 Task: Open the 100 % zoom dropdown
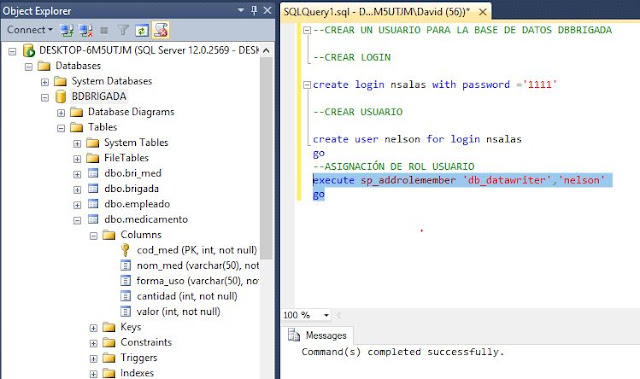pos(326,315)
